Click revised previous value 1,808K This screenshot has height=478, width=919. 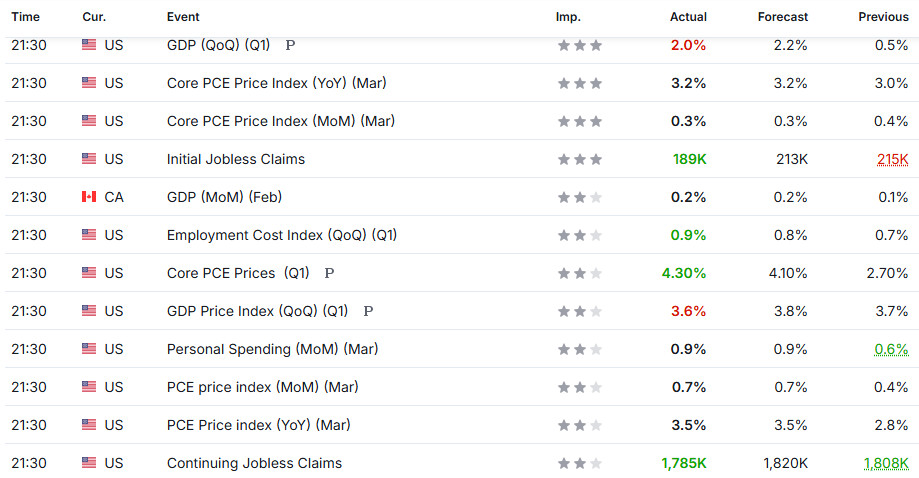(x=886, y=463)
